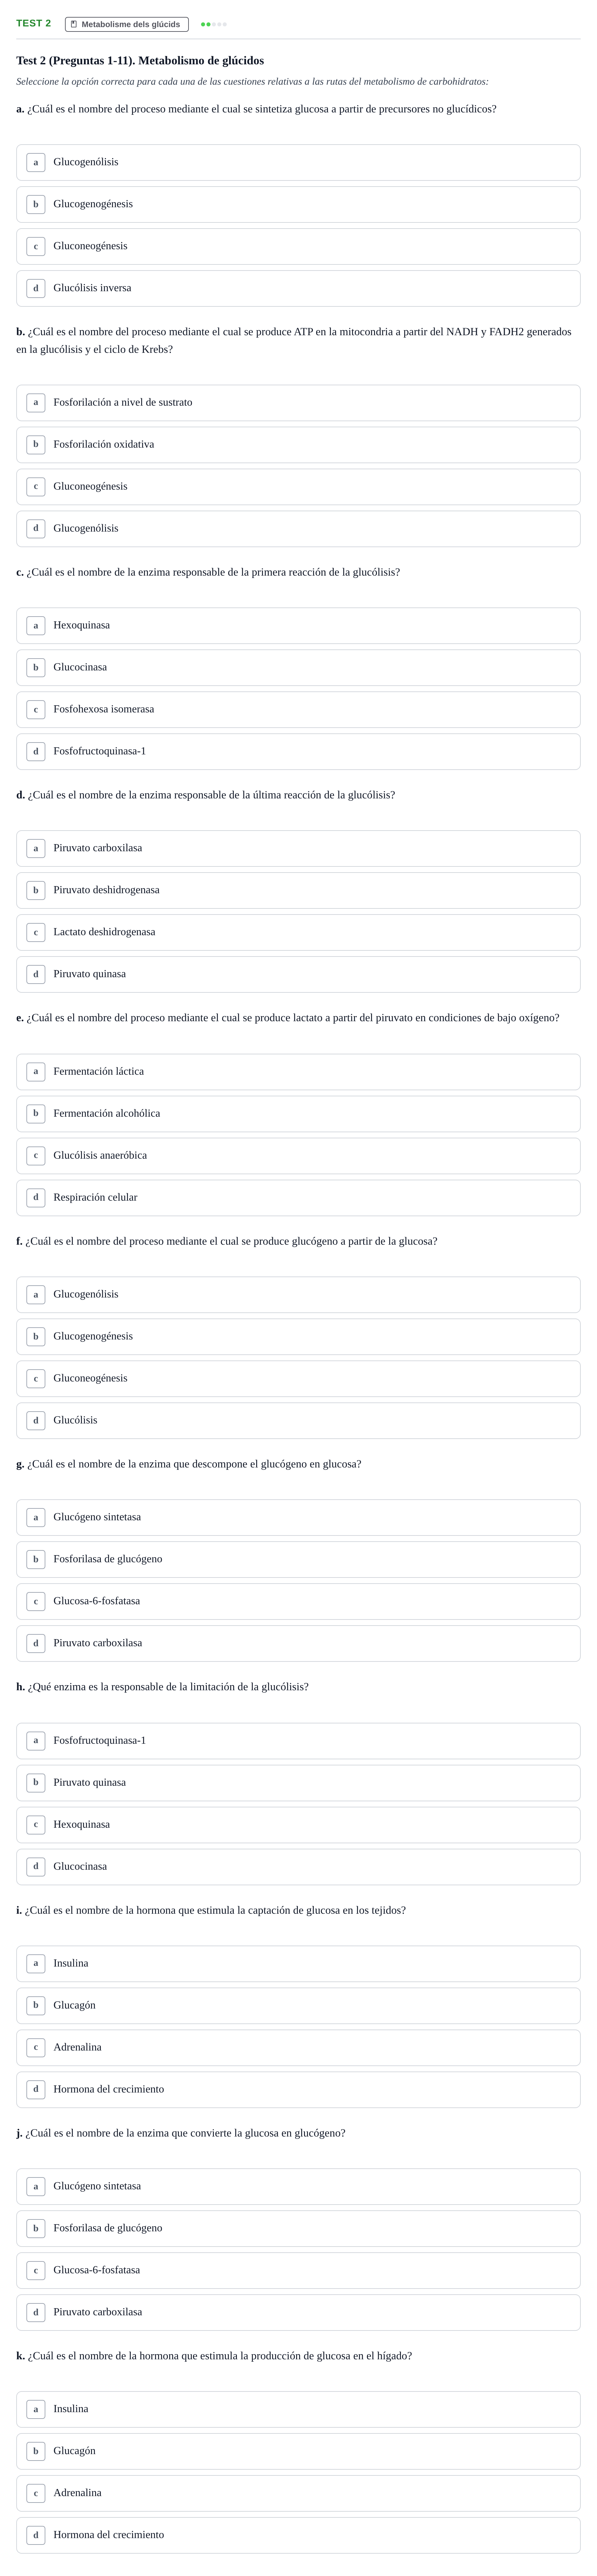
Task: Pick Fermentación láctica as the answer
Action: click(298, 1071)
